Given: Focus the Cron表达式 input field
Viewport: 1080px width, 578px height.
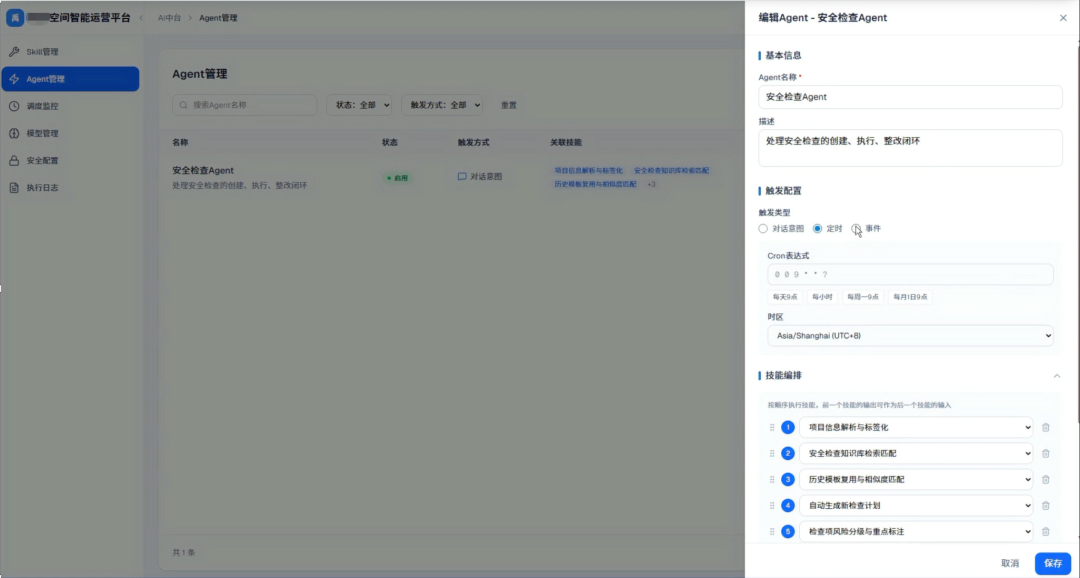Looking at the screenshot, I should tap(910, 274).
